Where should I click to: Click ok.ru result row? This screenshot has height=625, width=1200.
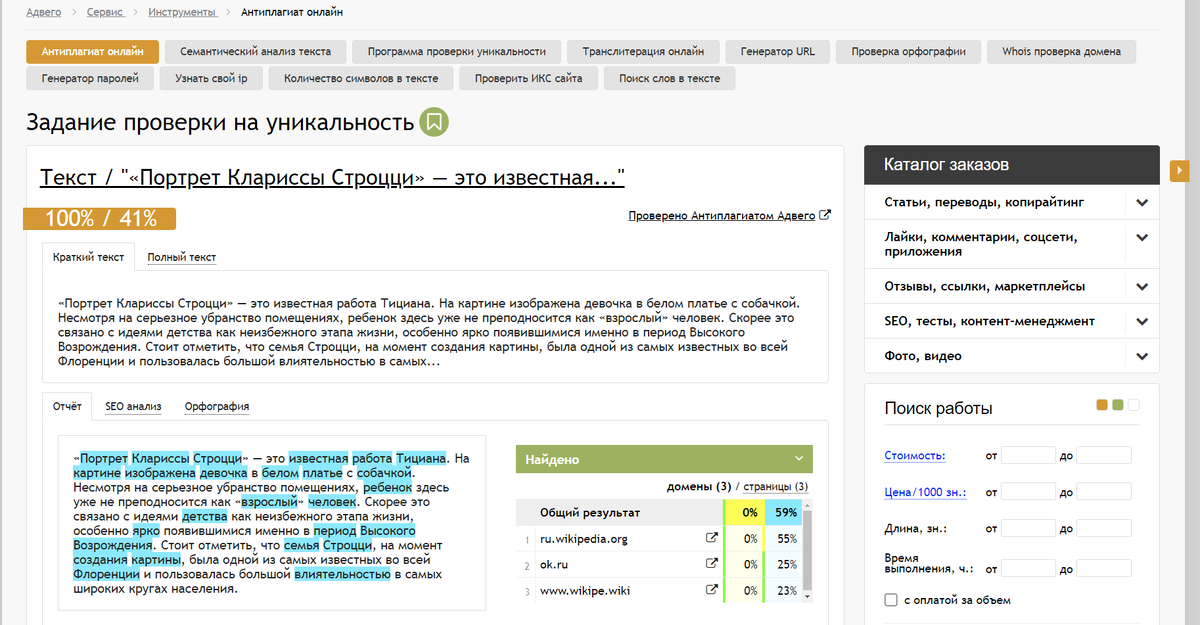pyautogui.click(x=660, y=564)
